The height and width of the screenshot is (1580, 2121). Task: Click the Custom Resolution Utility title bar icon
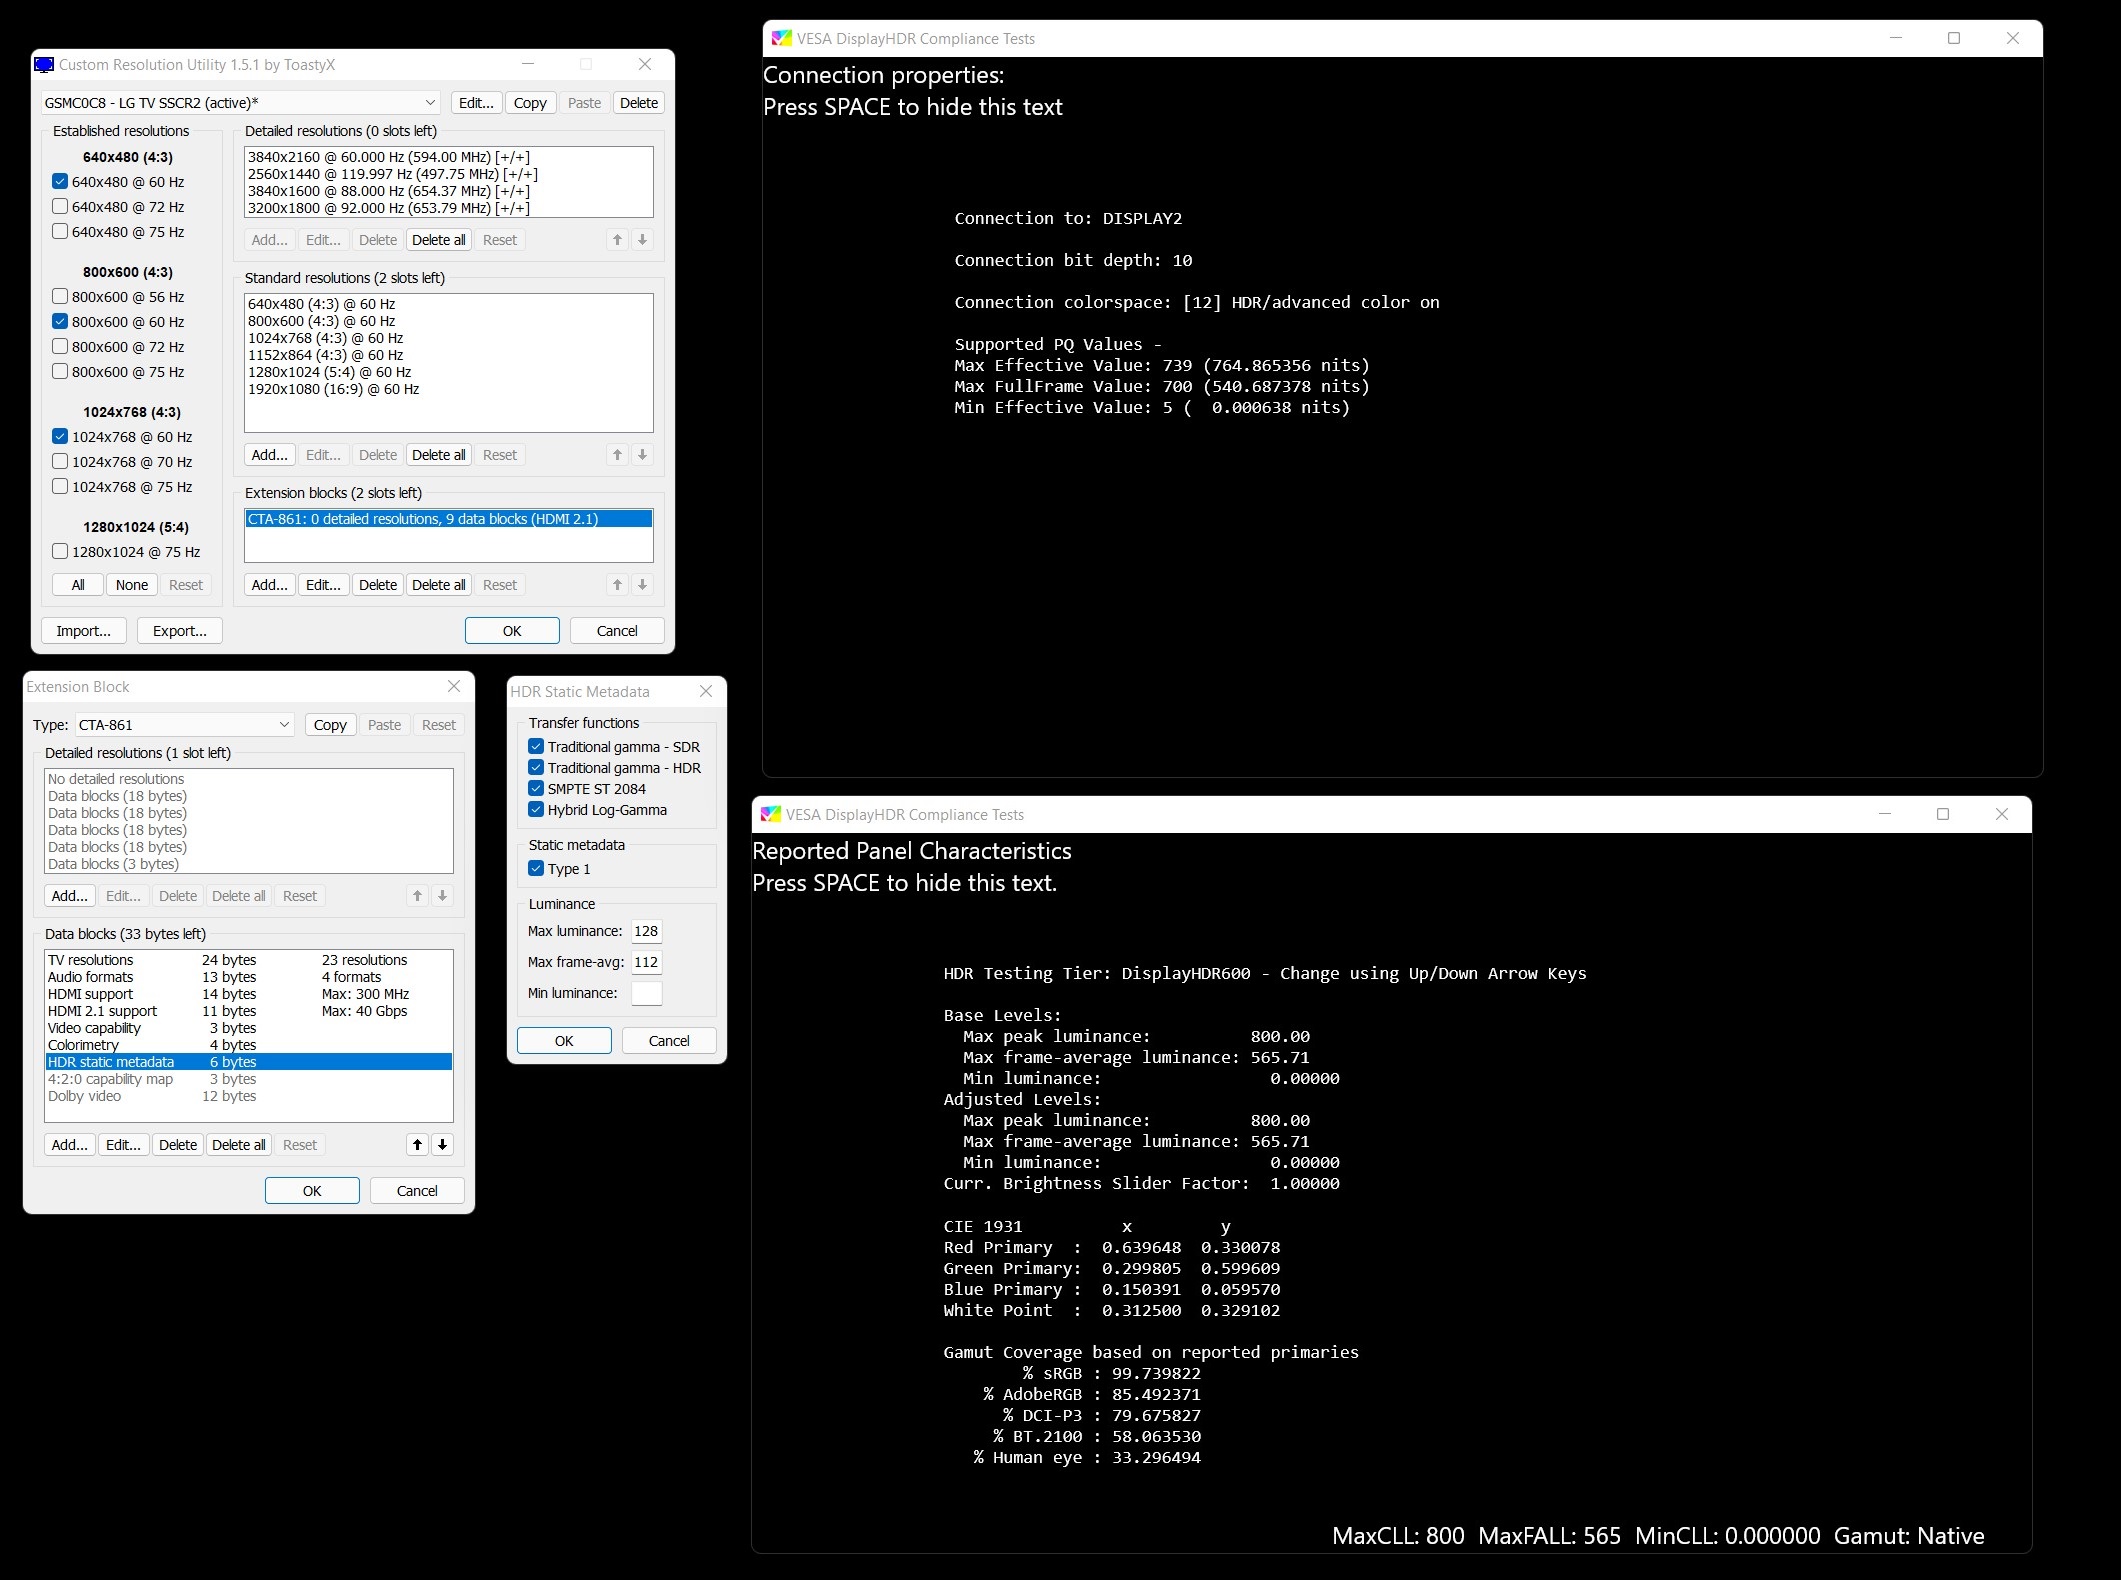click(44, 65)
